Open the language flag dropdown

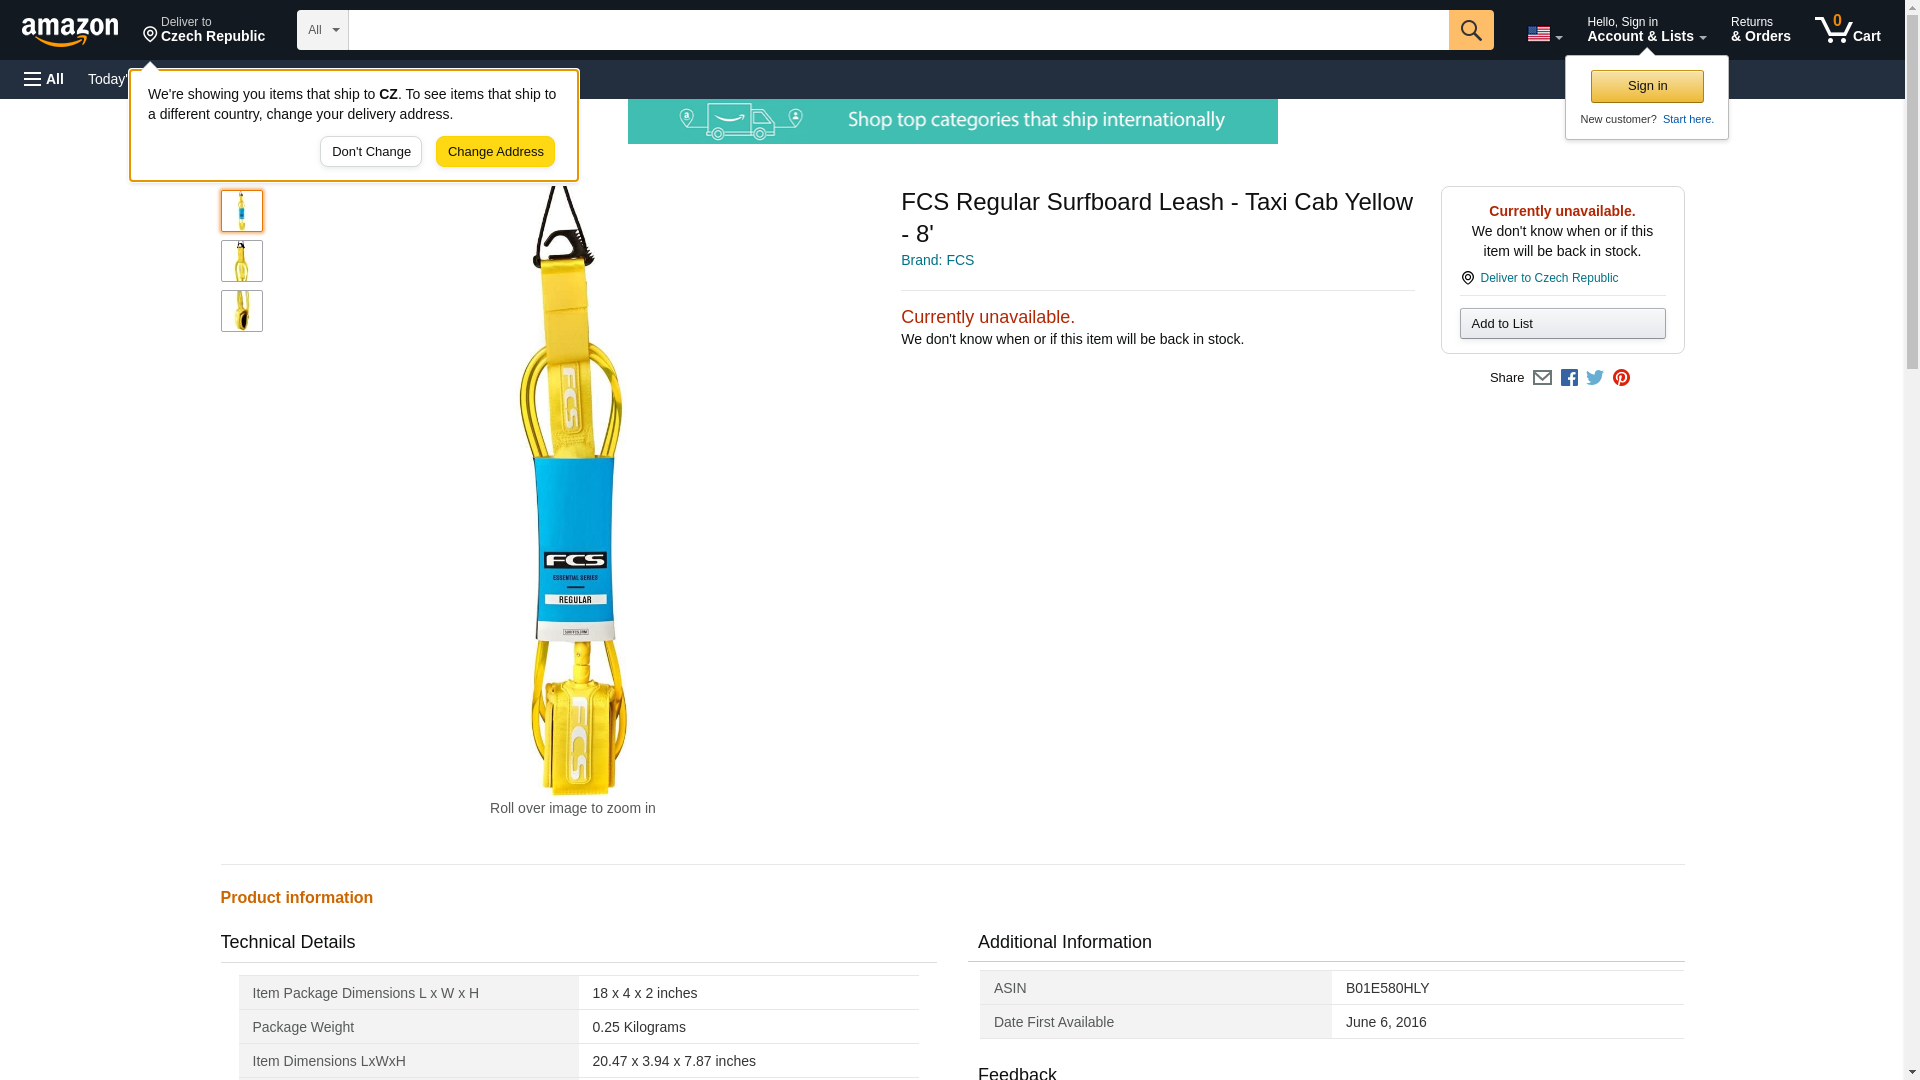(x=1544, y=34)
